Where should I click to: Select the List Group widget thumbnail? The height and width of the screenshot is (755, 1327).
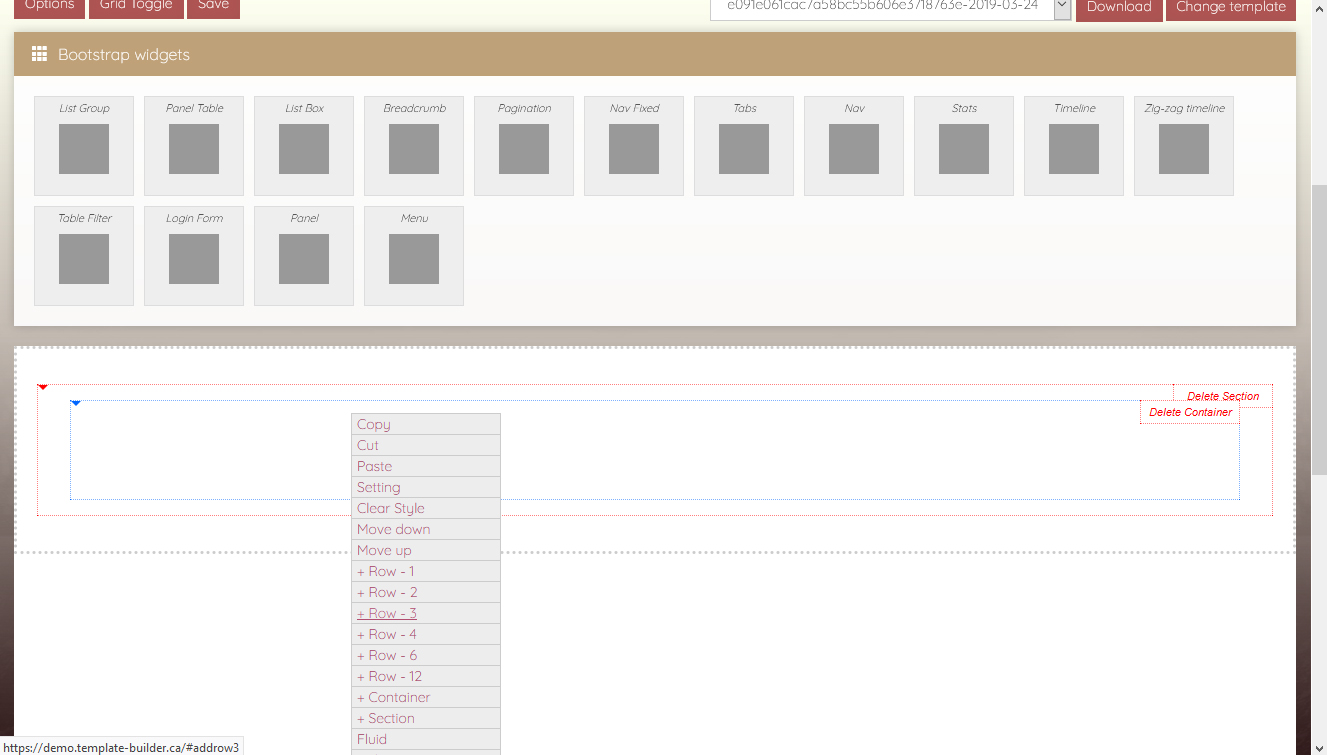[84, 149]
